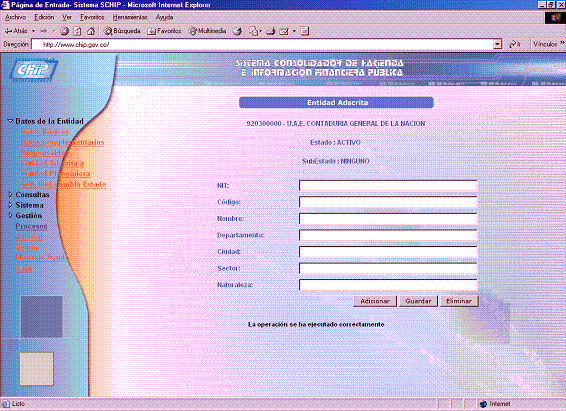Open the Edición menu
Viewport: 566px width, 411px height.
click(44, 17)
